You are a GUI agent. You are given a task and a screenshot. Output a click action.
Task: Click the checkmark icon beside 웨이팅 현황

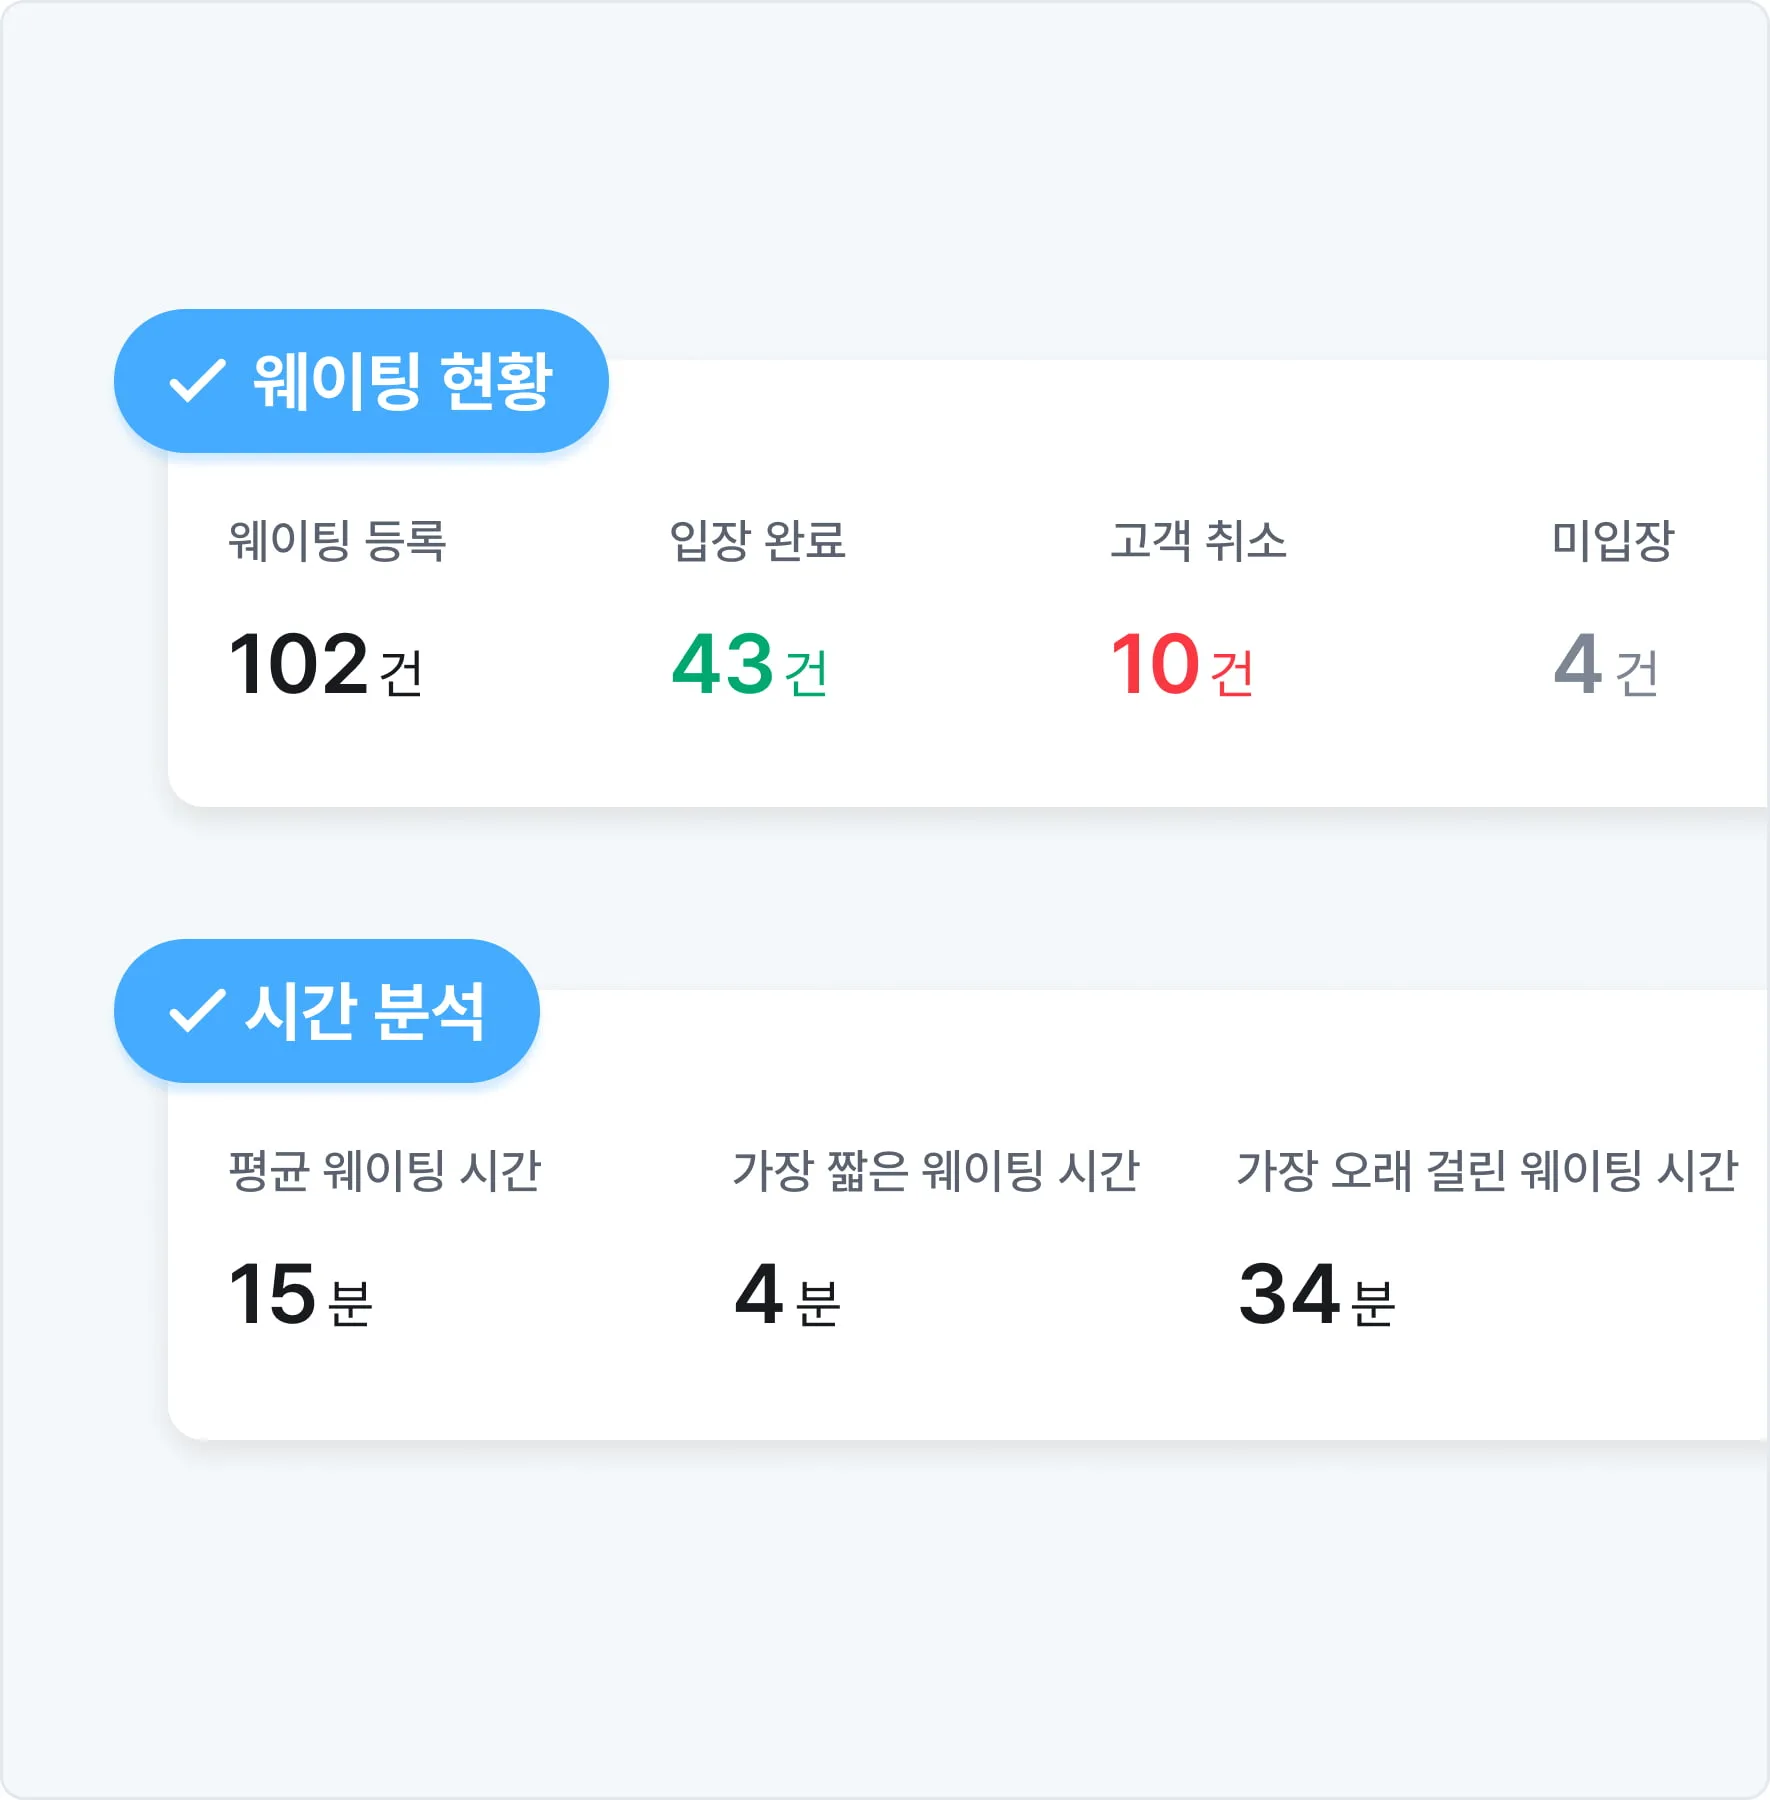click(197, 381)
